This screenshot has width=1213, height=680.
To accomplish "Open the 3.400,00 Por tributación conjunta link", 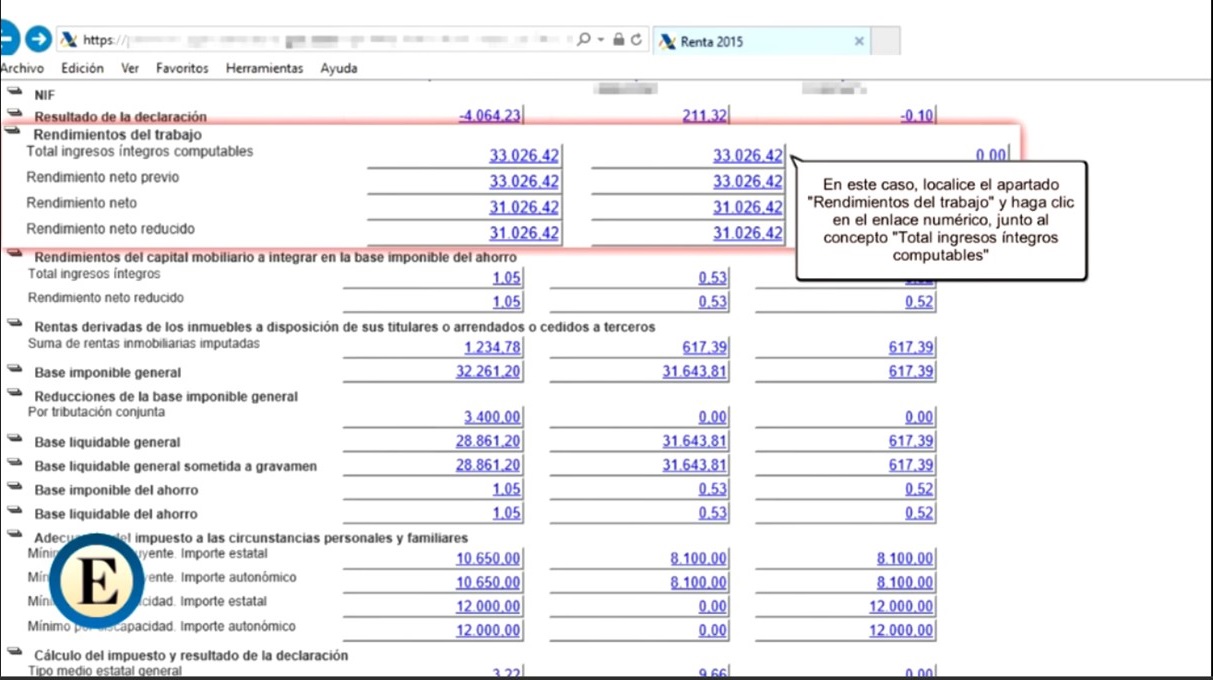I will point(492,416).
